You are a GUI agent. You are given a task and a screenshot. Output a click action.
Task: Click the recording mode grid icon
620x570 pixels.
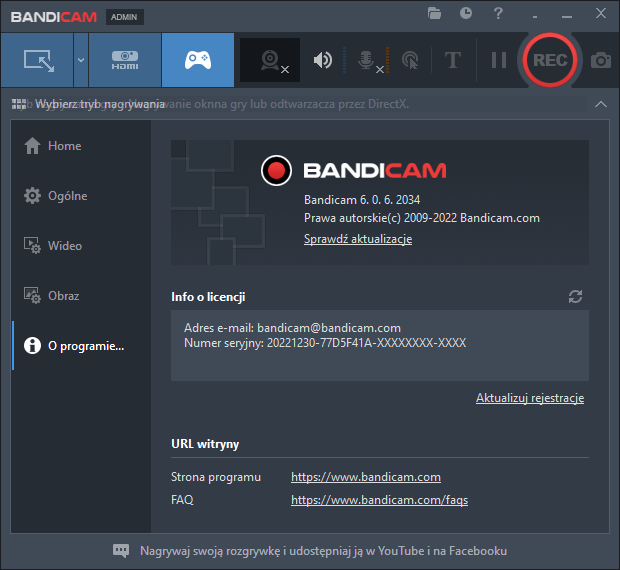19,104
